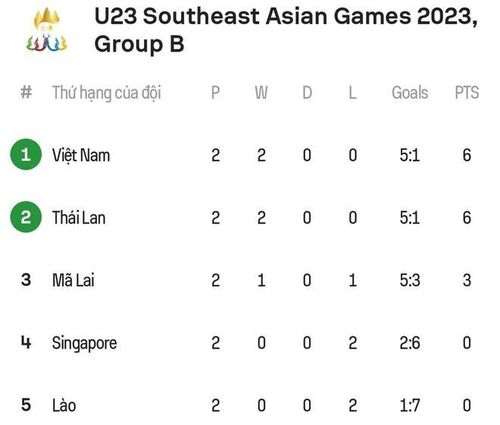Screen dimensions: 500x425
Task: Click the 'Thứ hạng của đội' header
Action: point(106,93)
